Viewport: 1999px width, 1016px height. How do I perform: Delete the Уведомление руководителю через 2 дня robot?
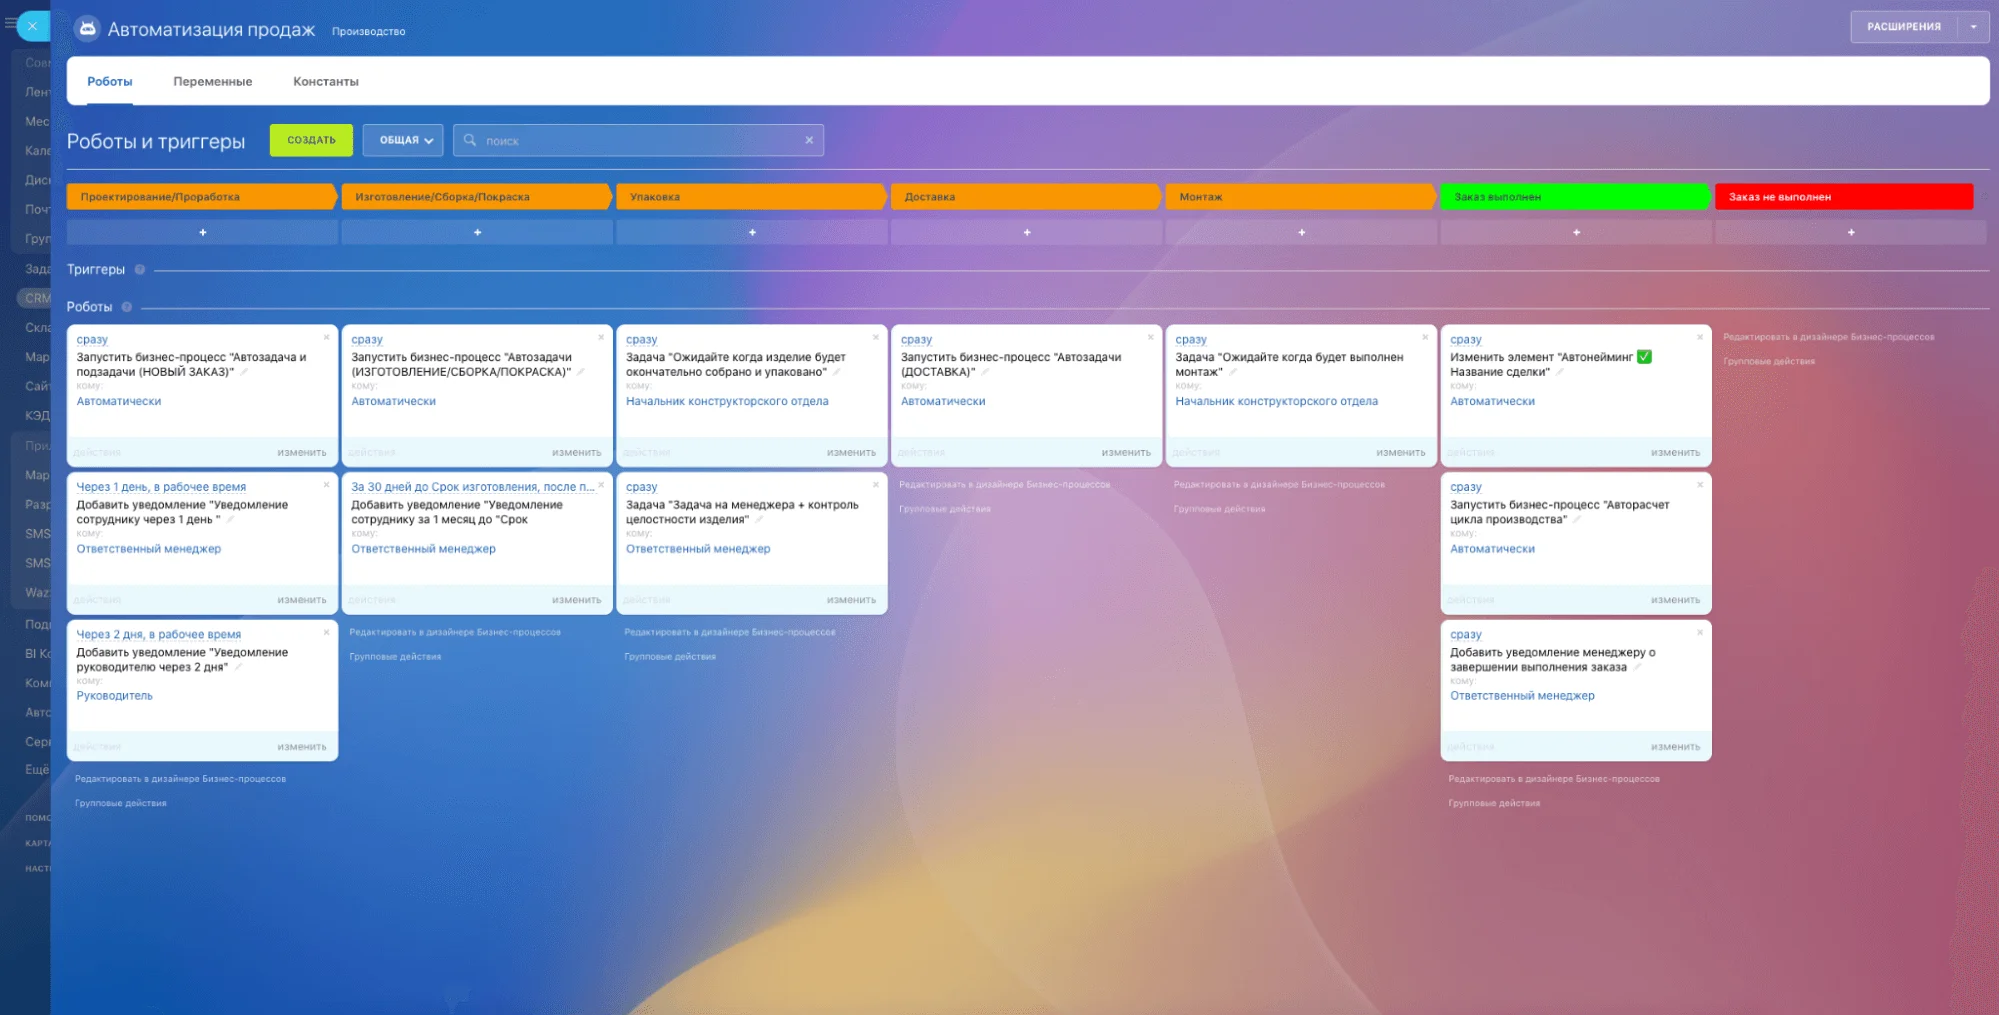[x=326, y=632]
